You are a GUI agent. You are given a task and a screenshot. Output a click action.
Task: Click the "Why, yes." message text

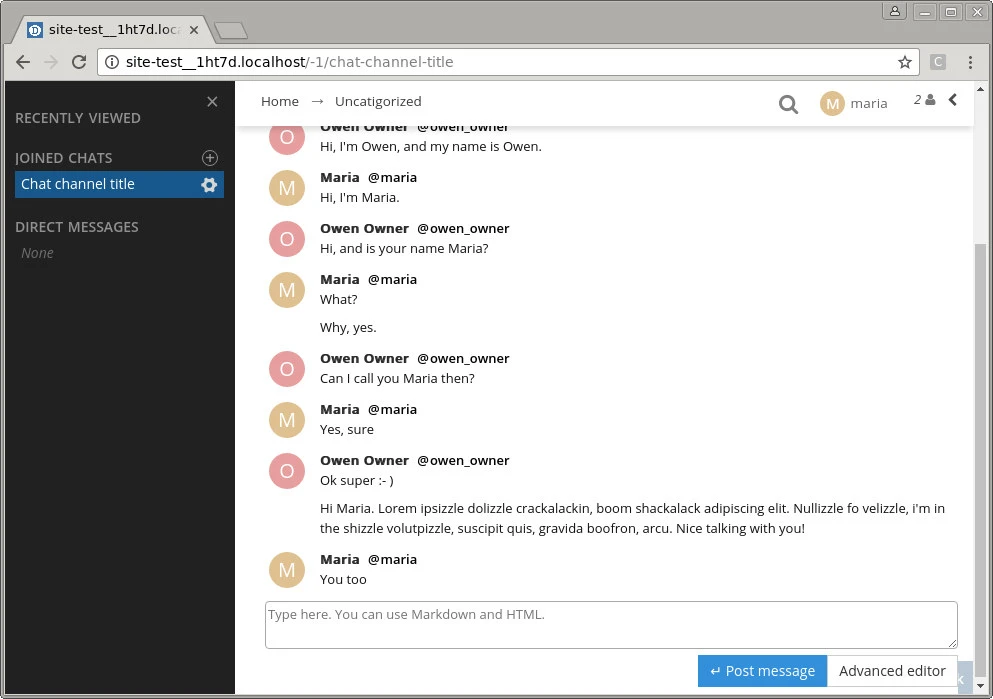click(348, 327)
